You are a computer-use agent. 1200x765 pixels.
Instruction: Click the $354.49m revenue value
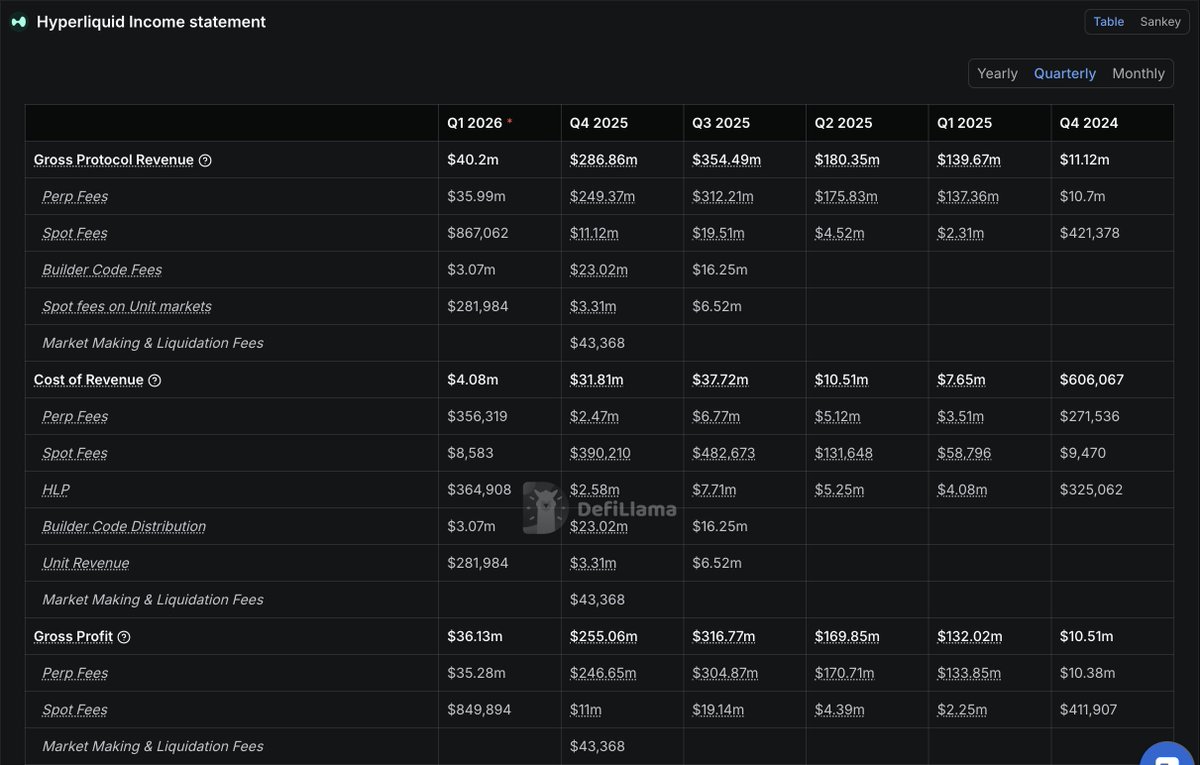tap(726, 160)
